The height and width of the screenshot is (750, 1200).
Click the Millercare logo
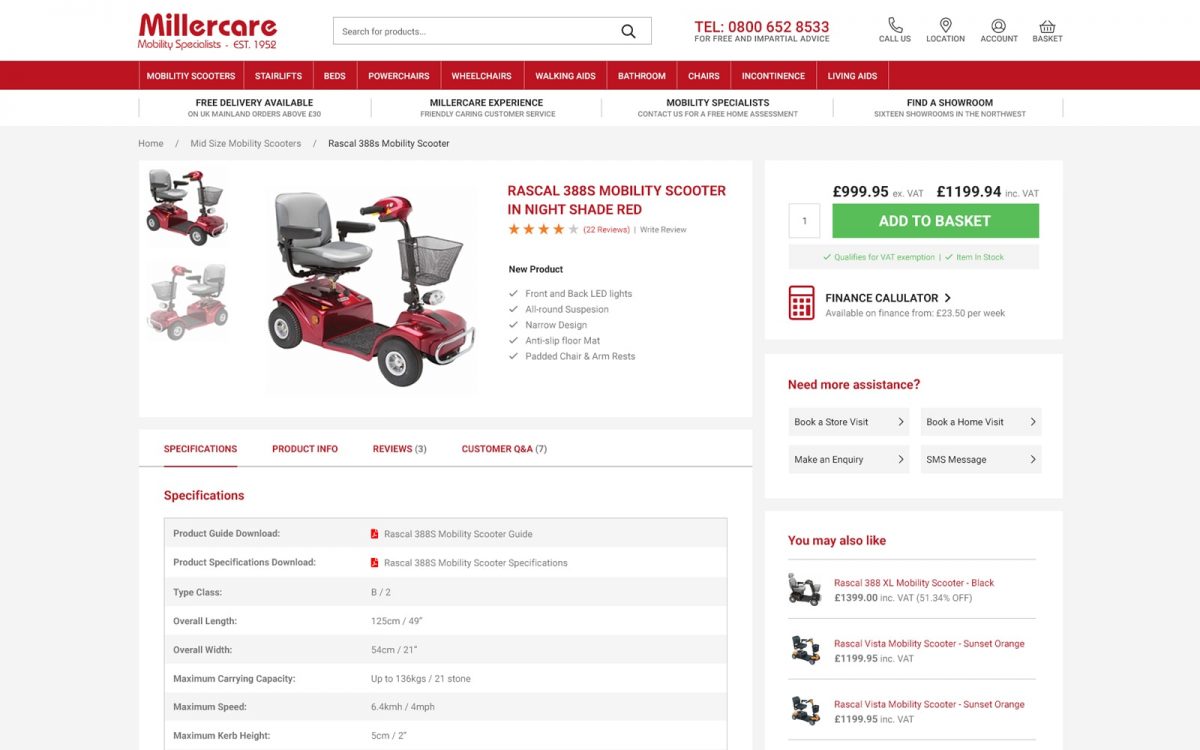pyautogui.click(x=207, y=31)
